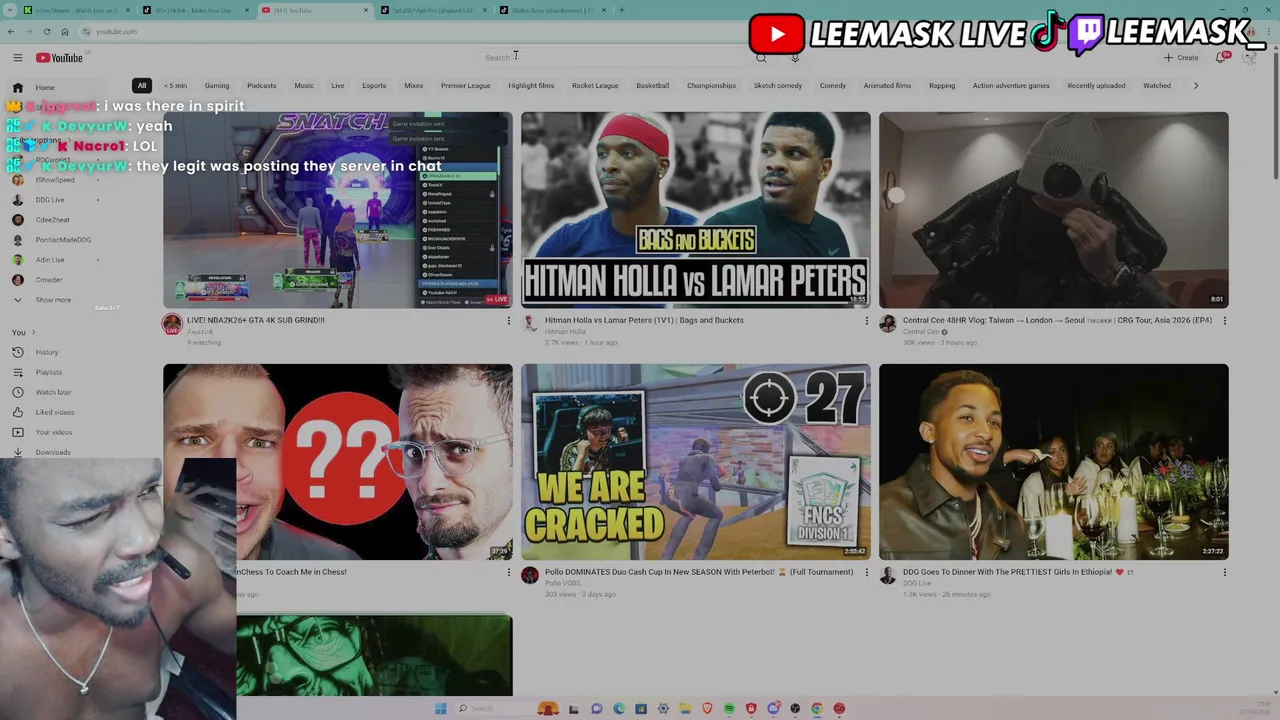This screenshot has width=1280, height=720.
Task: Select the Rocket League chip
Action: pyautogui.click(x=595, y=85)
